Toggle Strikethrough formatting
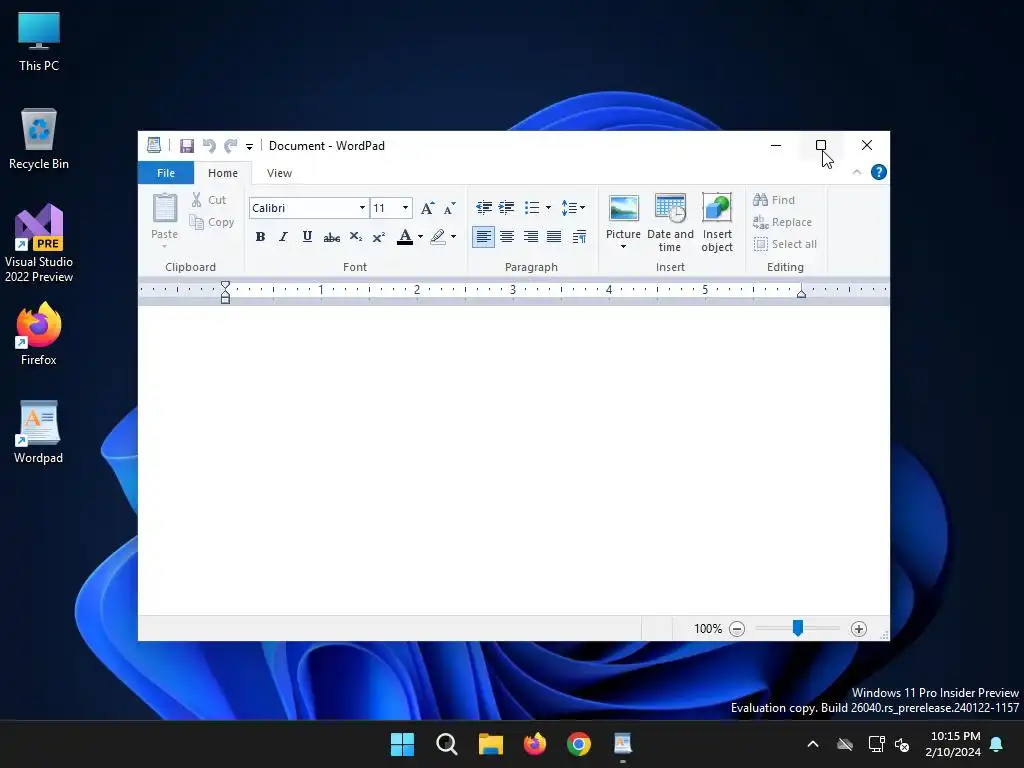Screen dimensions: 1024x768 tap(331, 237)
